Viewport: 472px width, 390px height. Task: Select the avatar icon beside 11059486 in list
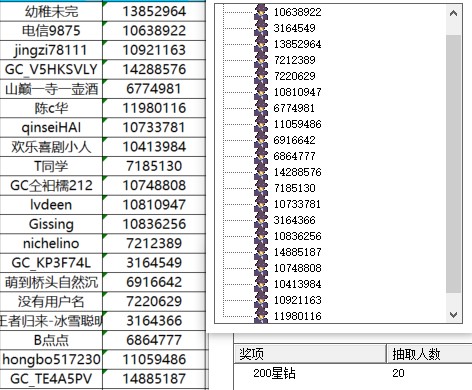[x=261, y=124]
